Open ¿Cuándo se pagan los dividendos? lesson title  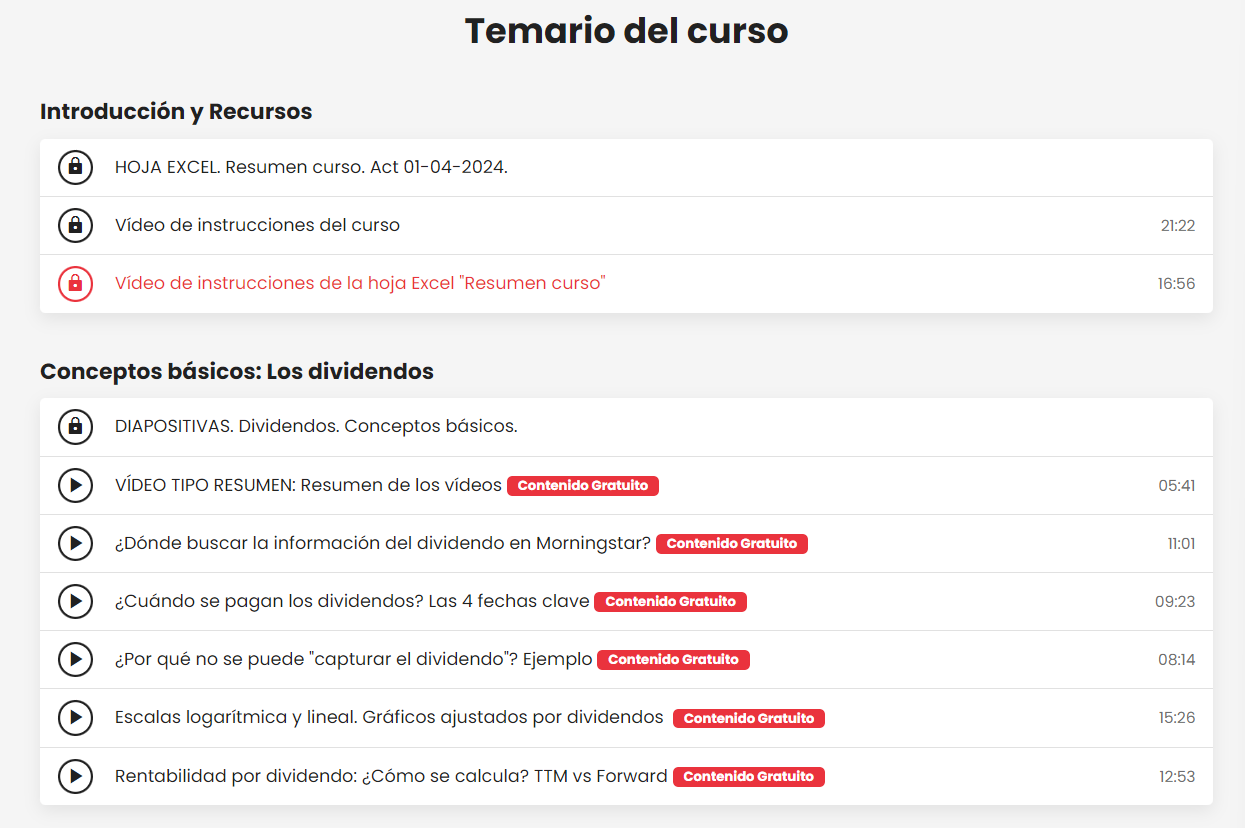352,601
